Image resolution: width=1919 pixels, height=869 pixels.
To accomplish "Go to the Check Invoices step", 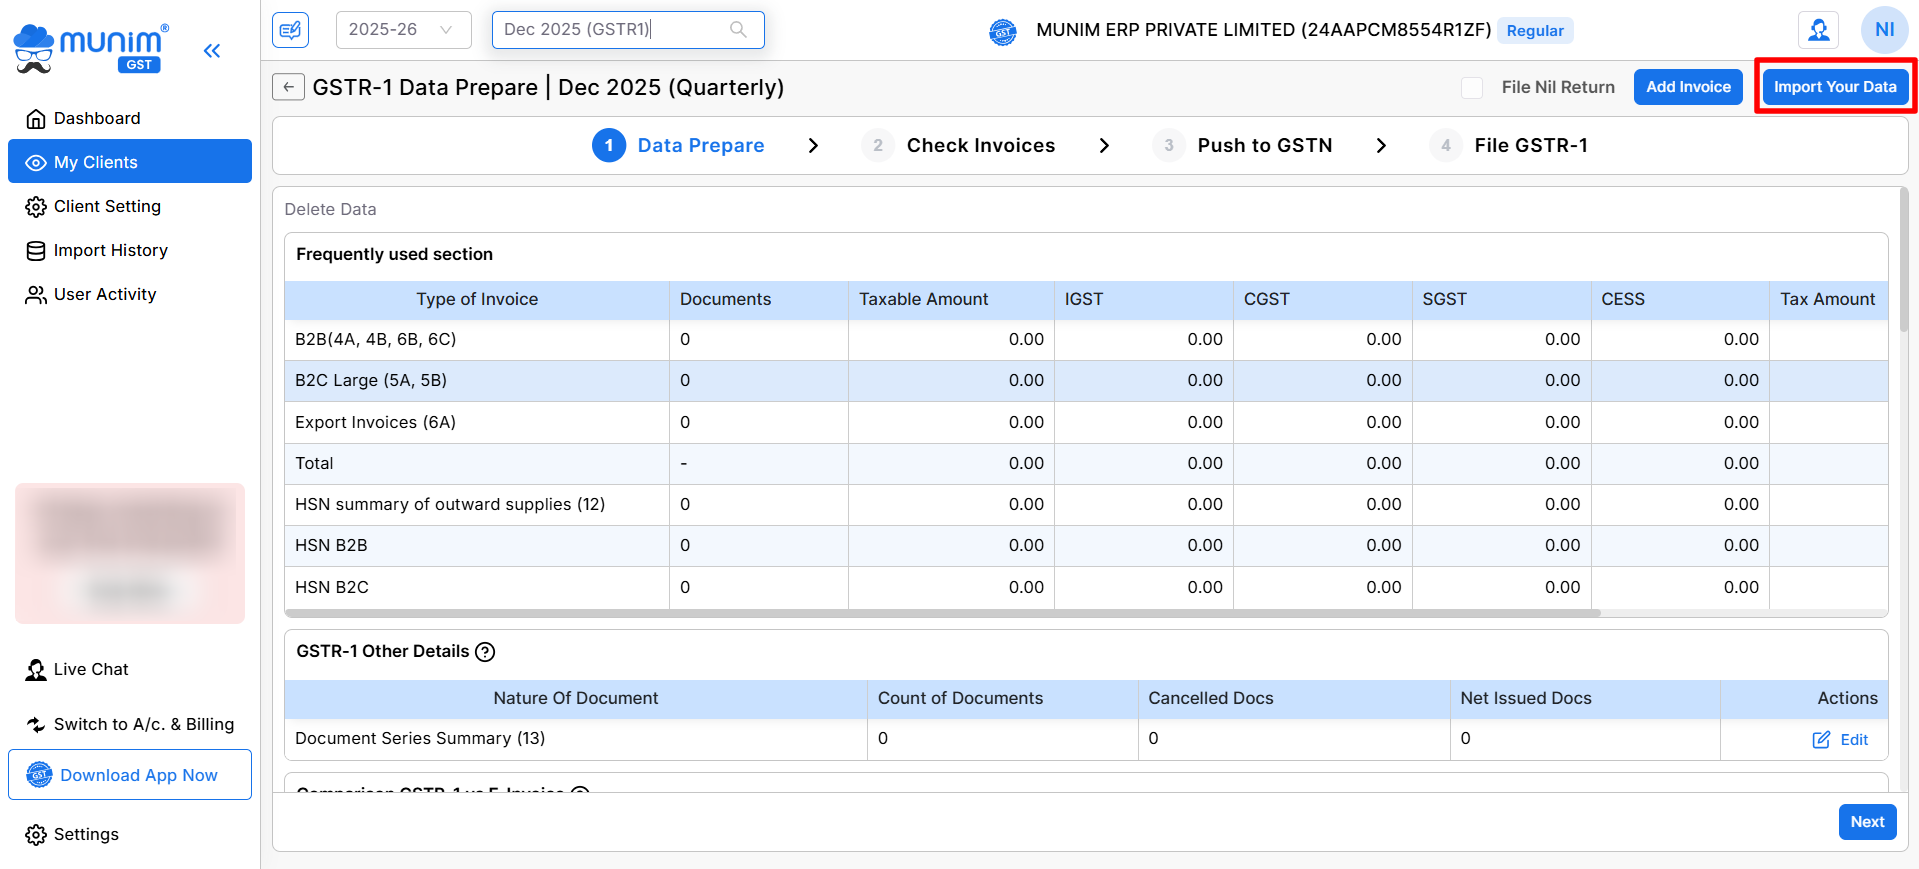I will tap(979, 146).
